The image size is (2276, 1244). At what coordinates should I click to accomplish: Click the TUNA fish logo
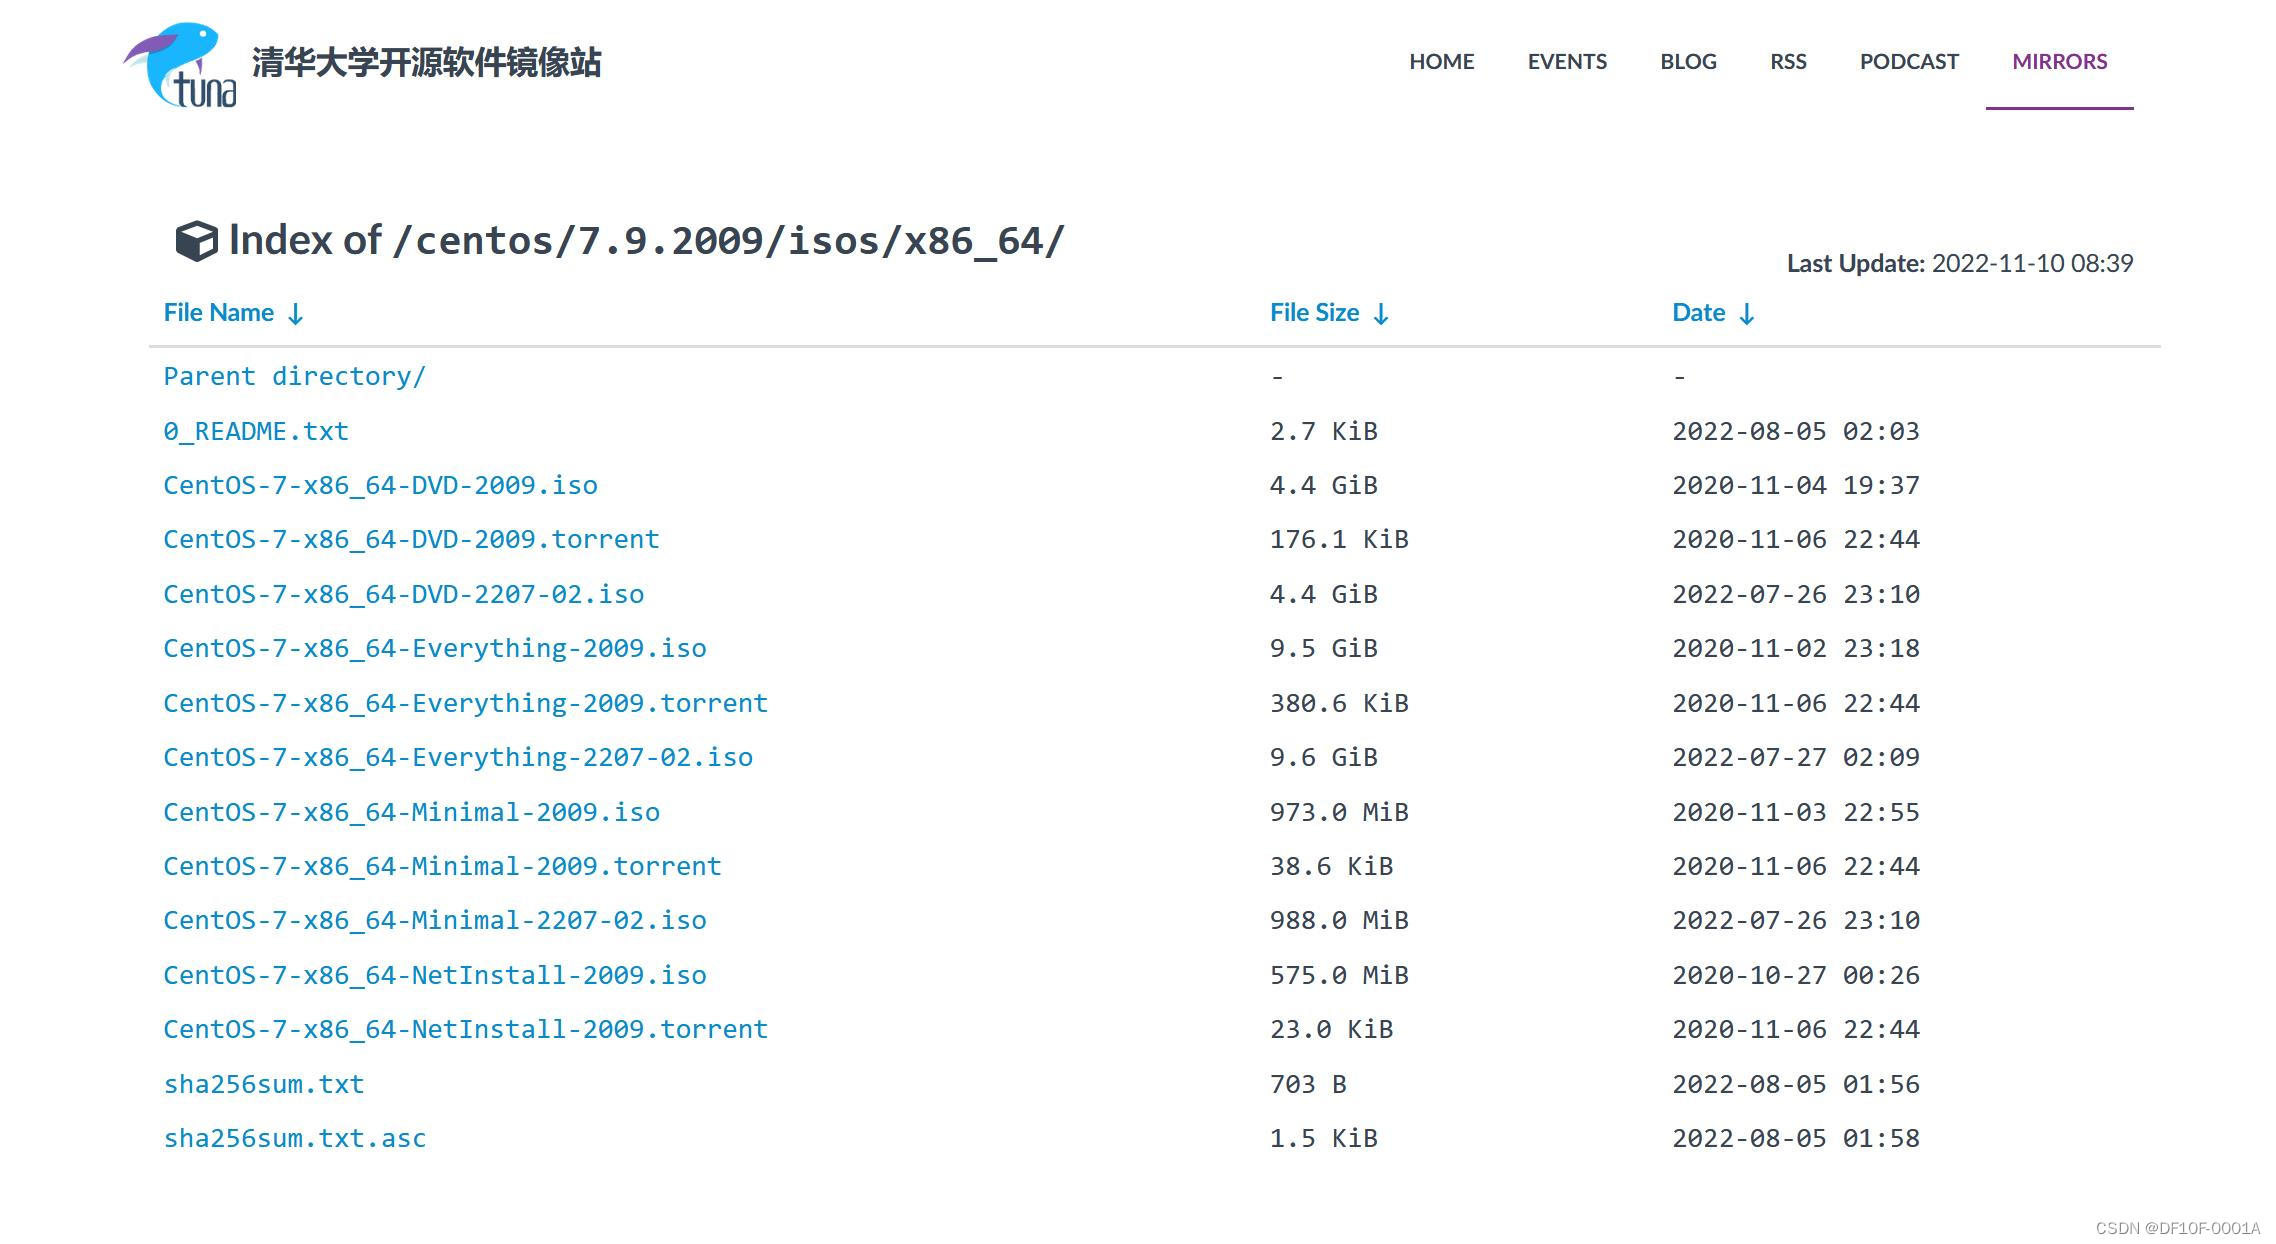coord(181,65)
